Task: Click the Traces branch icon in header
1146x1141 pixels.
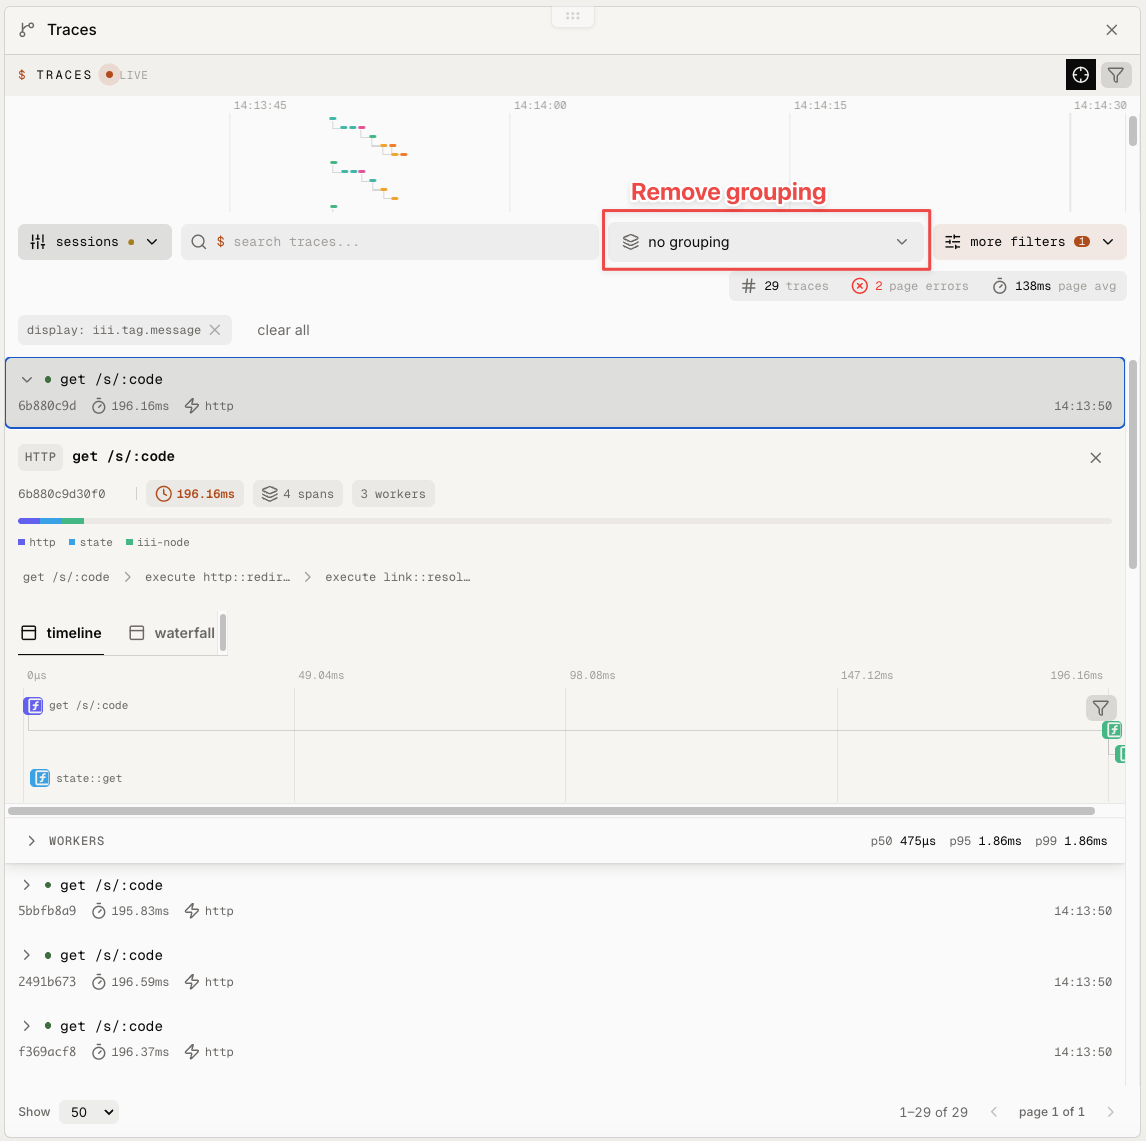Action: click(27, 30)
